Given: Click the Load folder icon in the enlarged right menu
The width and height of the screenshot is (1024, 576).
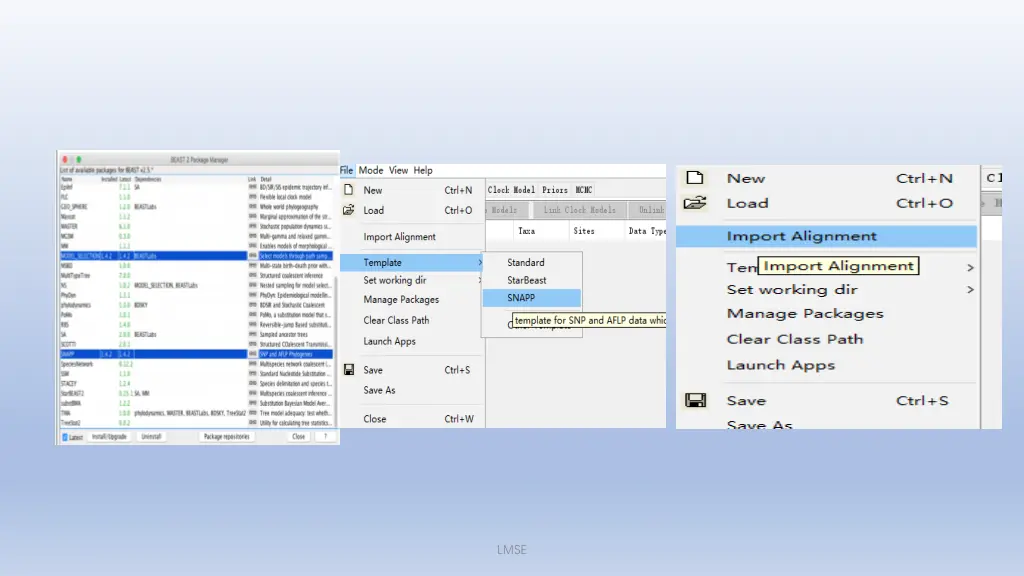Looking at the screenshot, I should (x=695, y=203).
